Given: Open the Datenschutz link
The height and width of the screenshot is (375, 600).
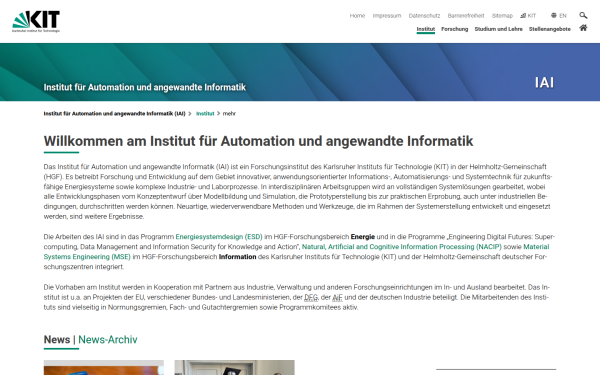Looking at the screenshot, I should pos(424,16).
